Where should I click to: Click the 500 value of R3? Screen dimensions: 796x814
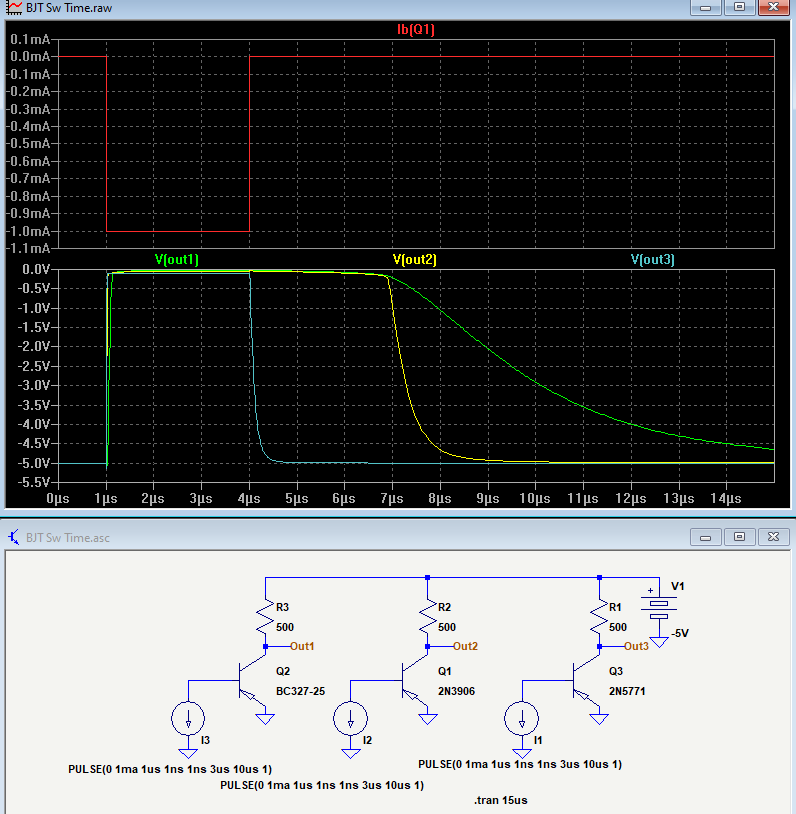(x=285, y=627)
